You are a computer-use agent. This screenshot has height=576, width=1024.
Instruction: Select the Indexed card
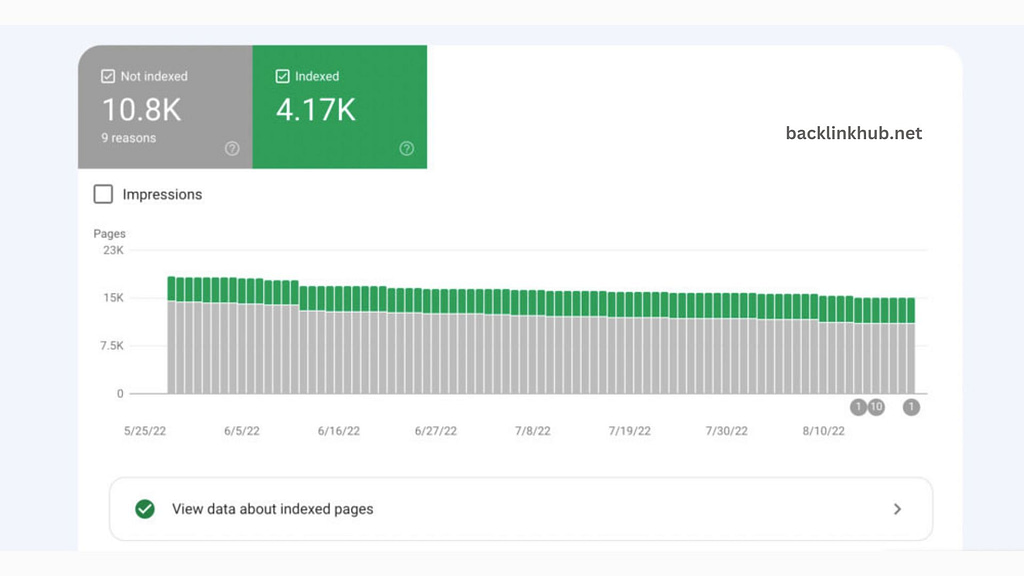coord(340,107)
